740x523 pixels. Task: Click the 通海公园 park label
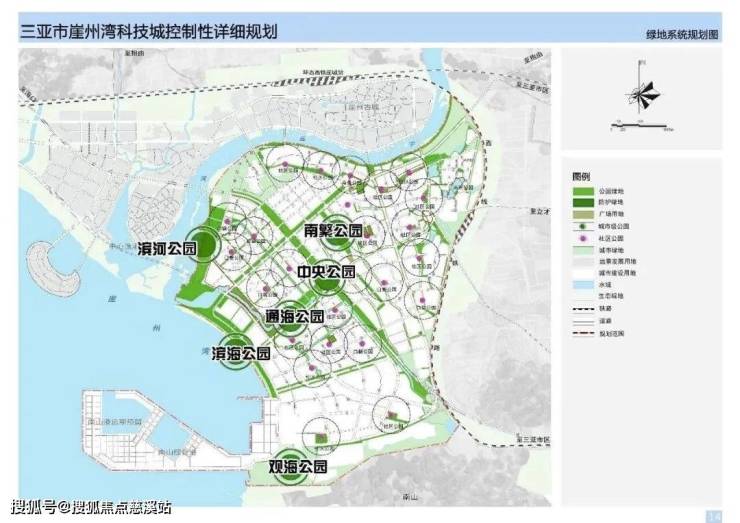click(x=294, y=316)
